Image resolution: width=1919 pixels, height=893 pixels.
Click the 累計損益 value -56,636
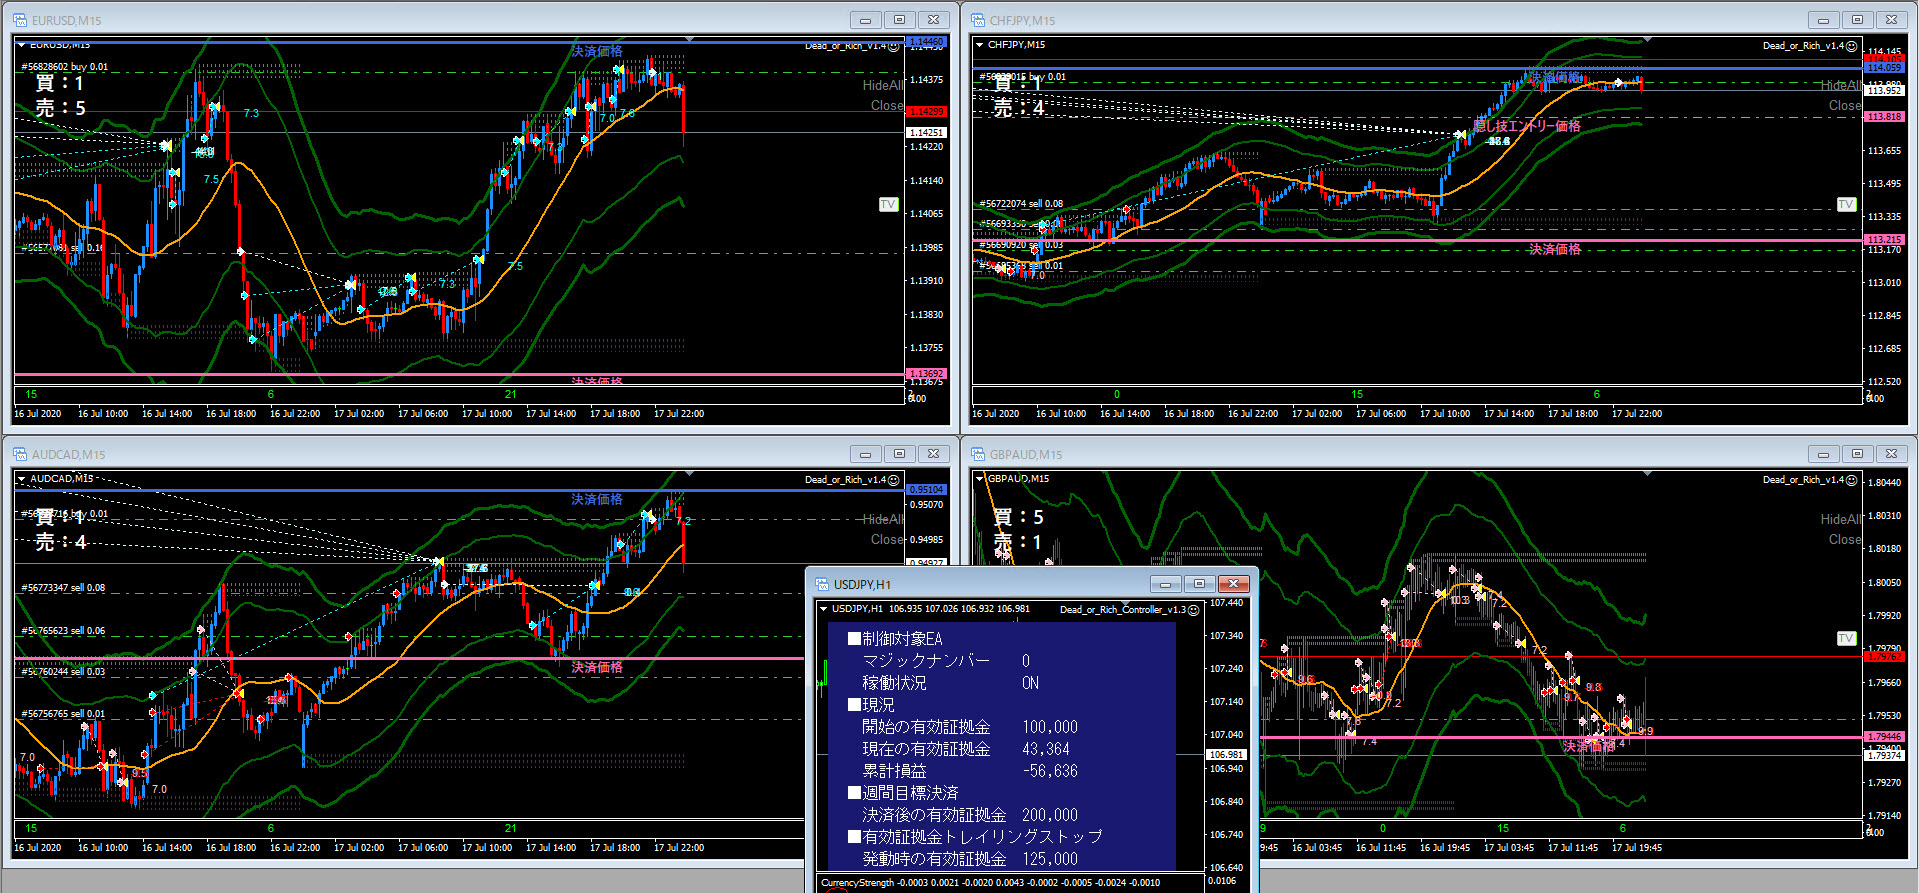(x=1050, y=771)
